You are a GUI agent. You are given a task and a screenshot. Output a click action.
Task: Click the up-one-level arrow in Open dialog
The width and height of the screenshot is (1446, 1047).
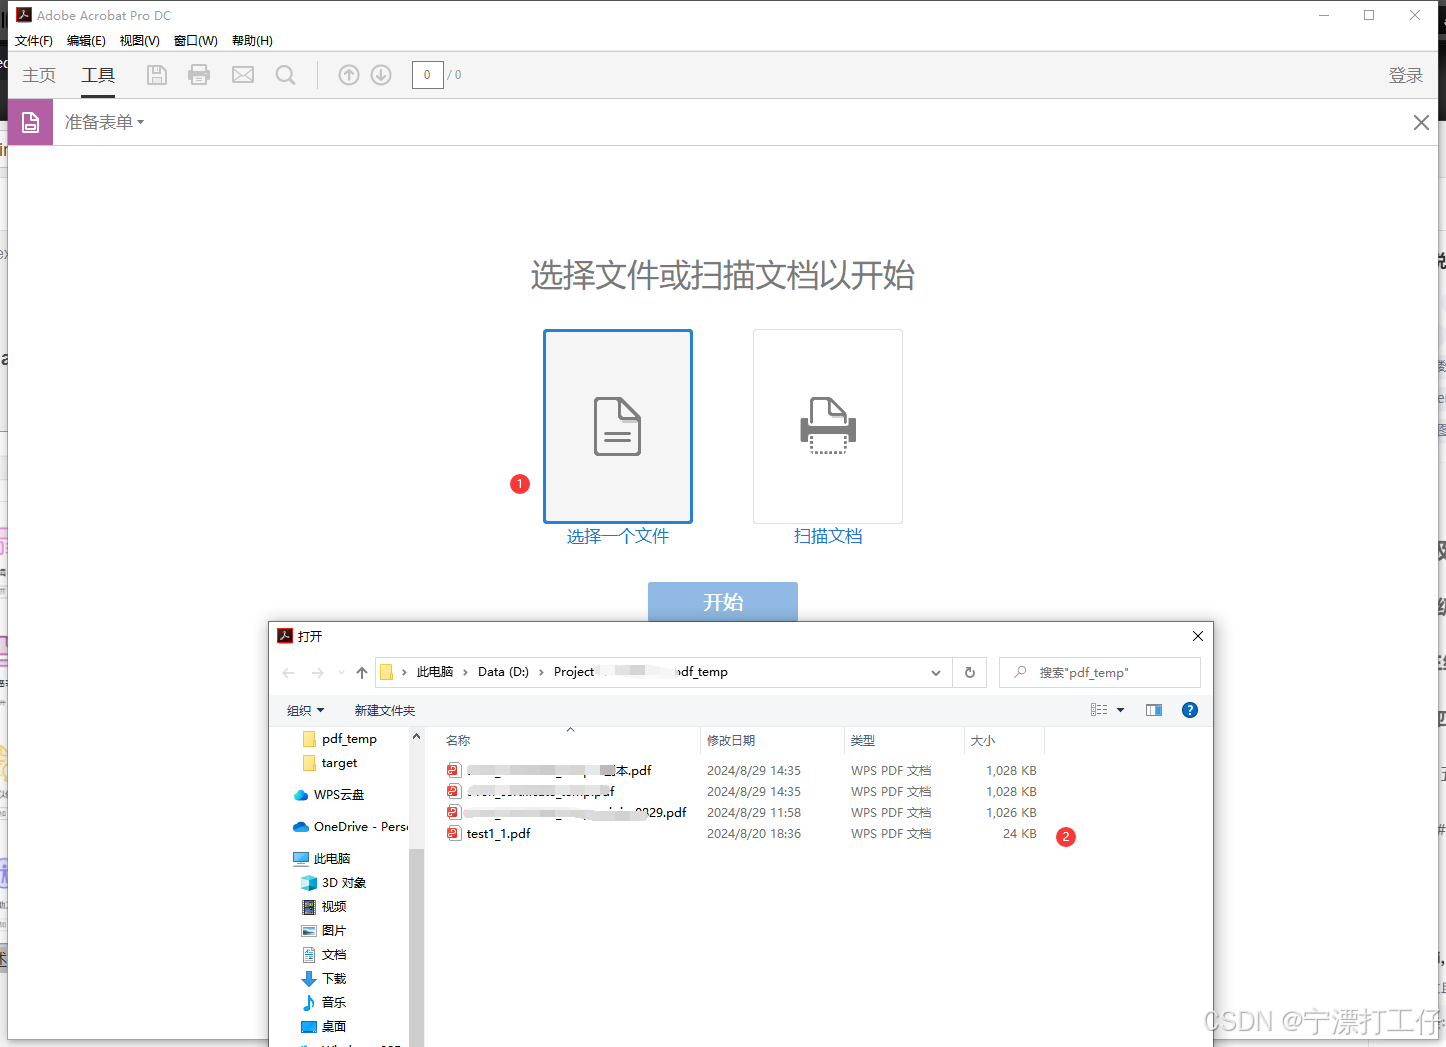point(362,673)
